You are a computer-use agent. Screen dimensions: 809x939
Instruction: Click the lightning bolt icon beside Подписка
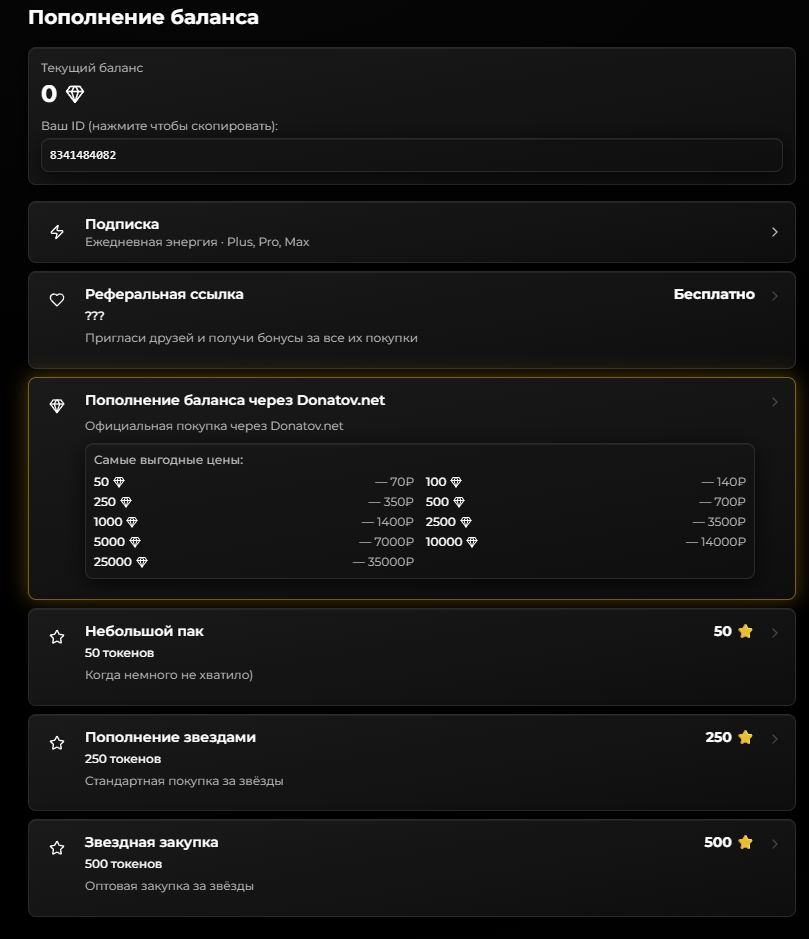(57, 232)
